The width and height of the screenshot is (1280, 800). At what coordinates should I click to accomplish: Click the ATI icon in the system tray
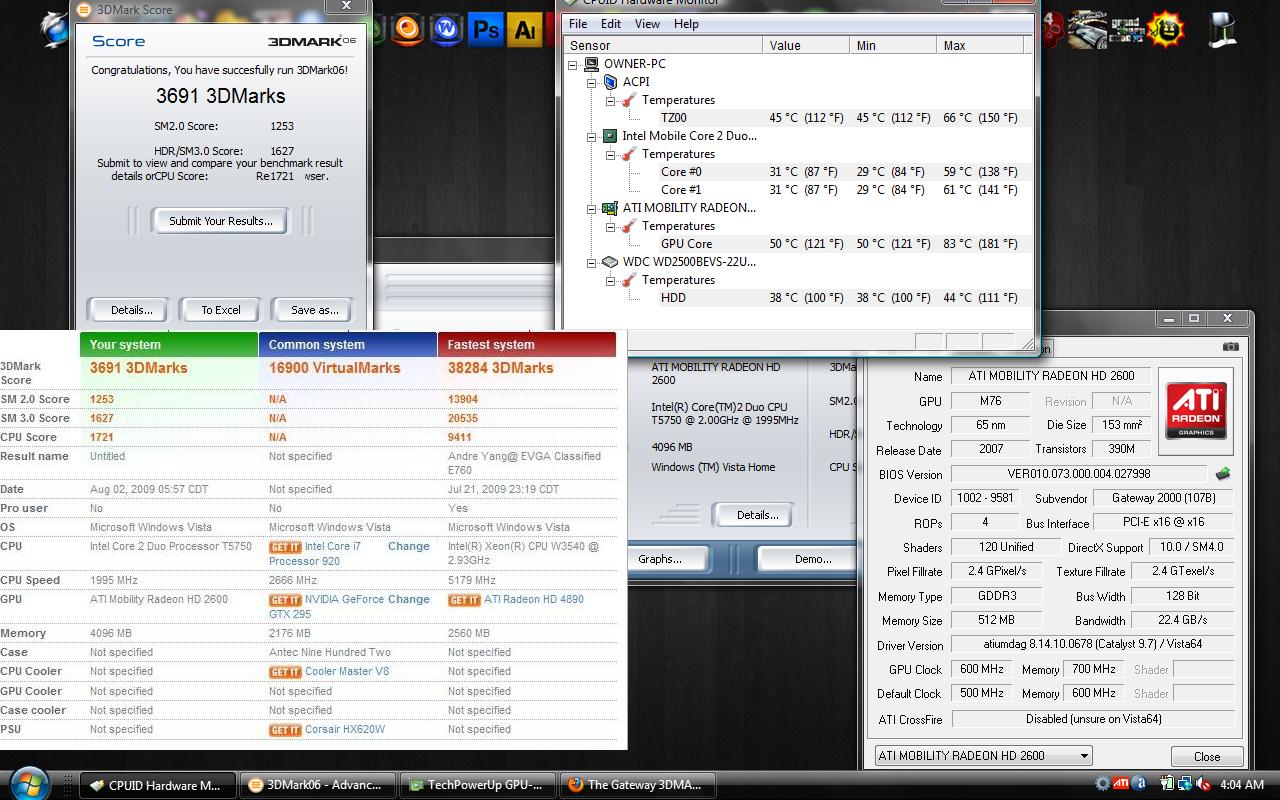click(x=1121, y=784)
